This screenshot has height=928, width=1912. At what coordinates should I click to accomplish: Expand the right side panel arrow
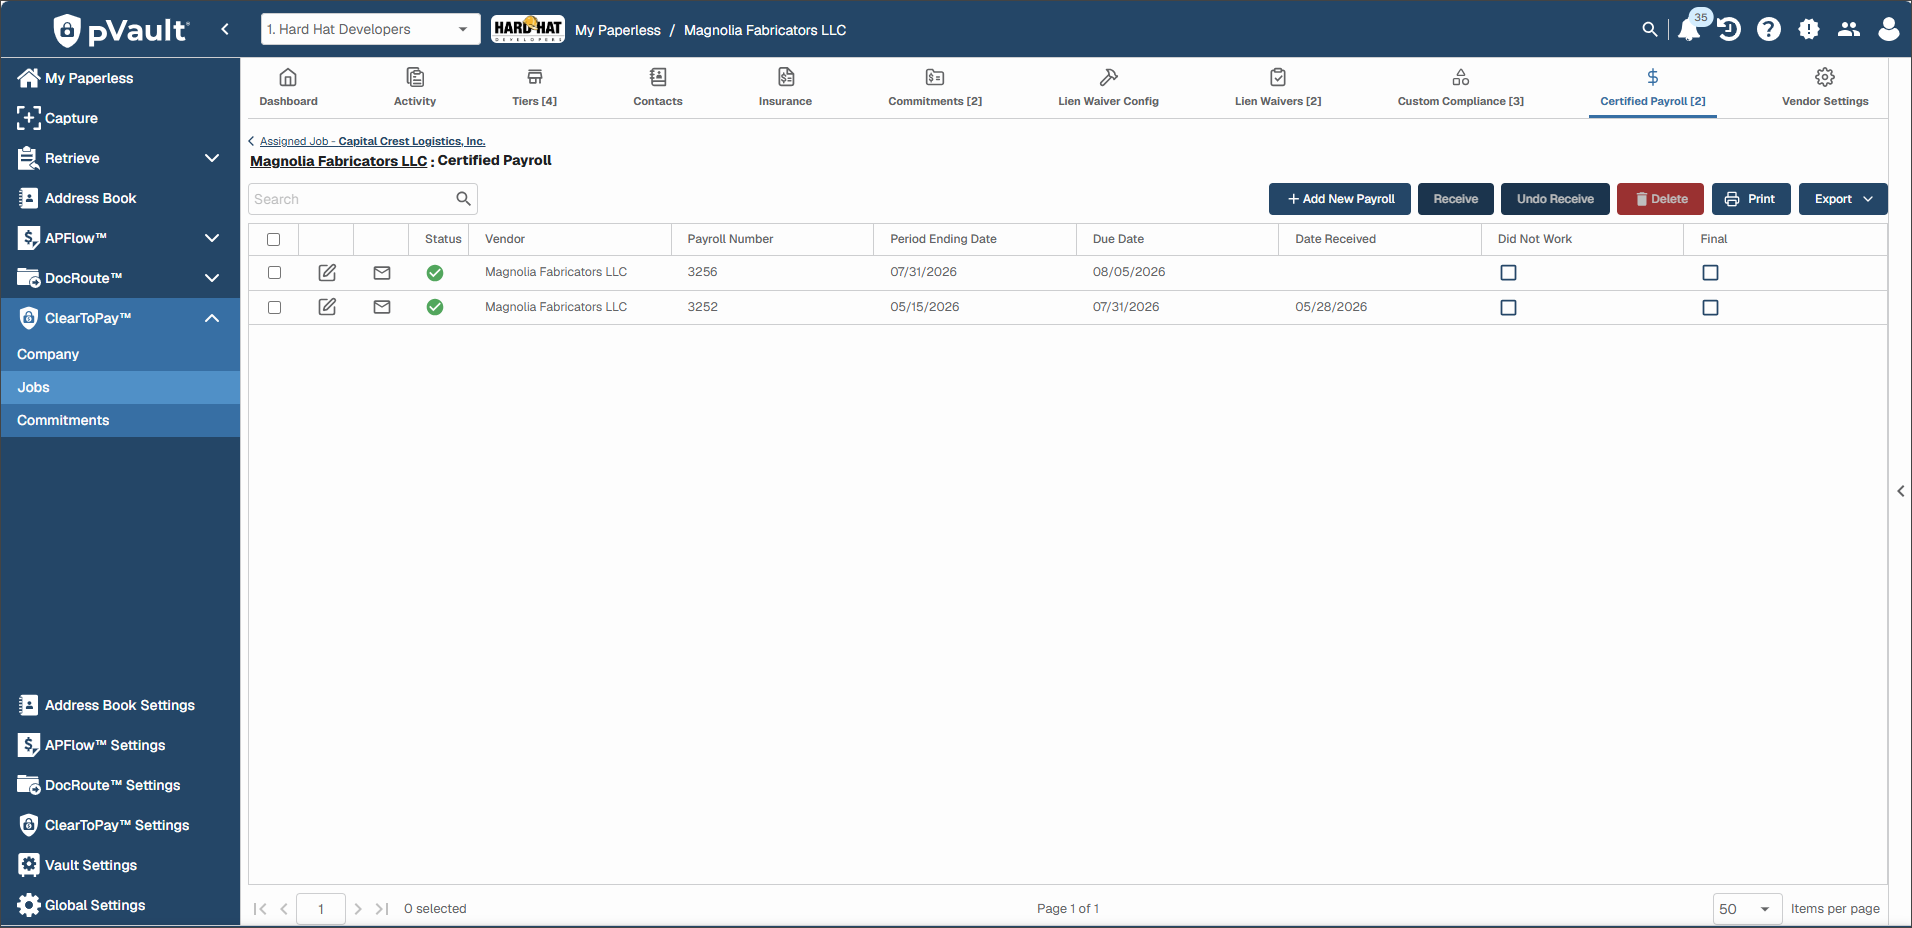[1901, 491]
